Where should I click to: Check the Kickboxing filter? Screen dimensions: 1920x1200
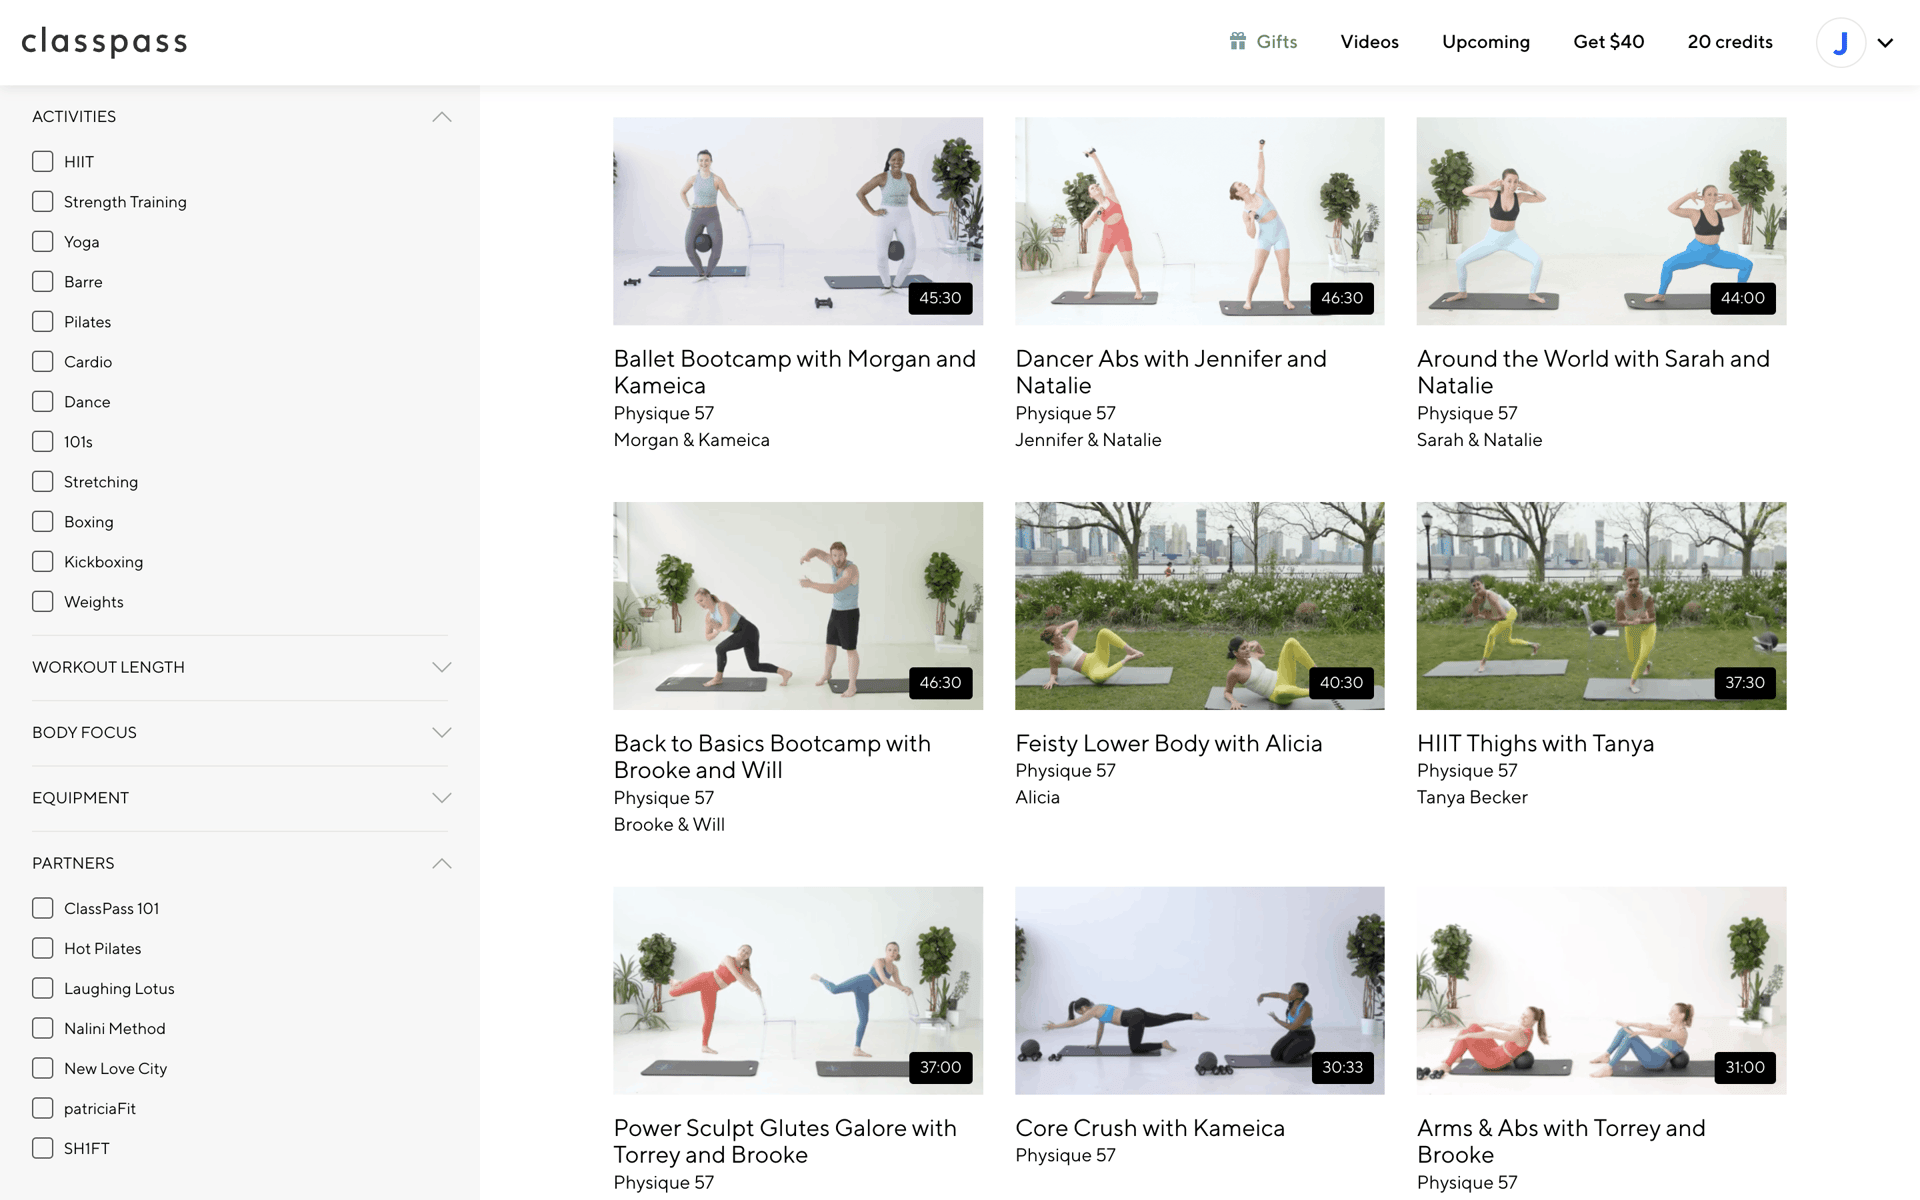click(42, 561)
